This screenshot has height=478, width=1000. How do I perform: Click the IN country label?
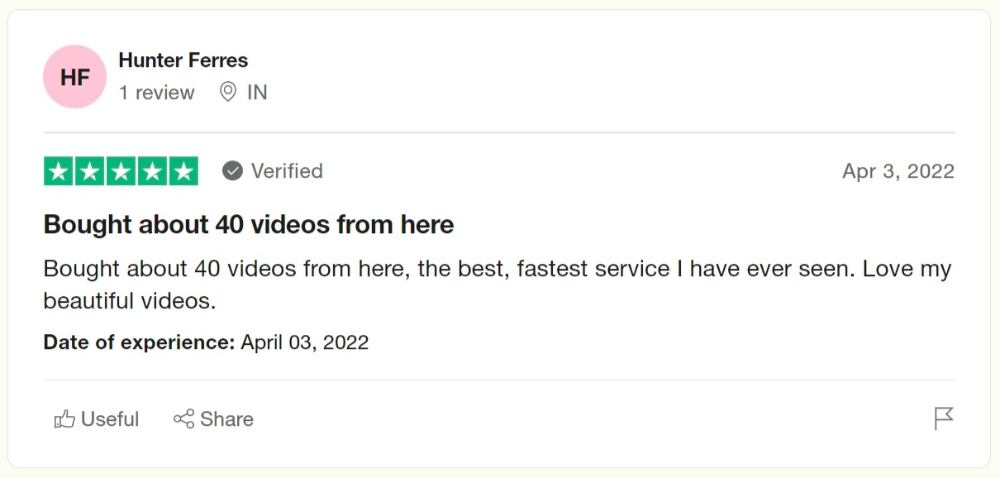pos(257,92)
